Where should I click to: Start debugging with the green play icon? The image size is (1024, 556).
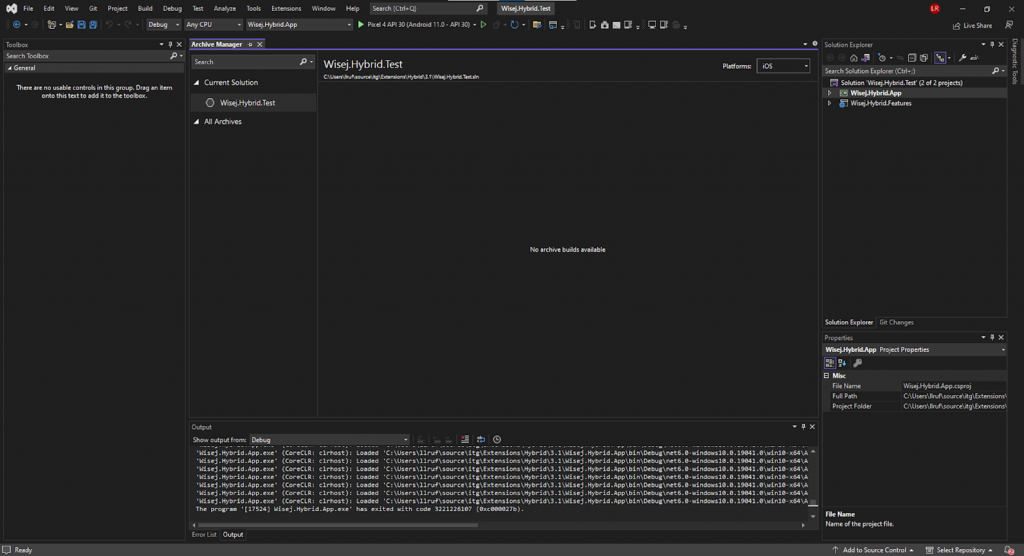click(x=360, y=25)
